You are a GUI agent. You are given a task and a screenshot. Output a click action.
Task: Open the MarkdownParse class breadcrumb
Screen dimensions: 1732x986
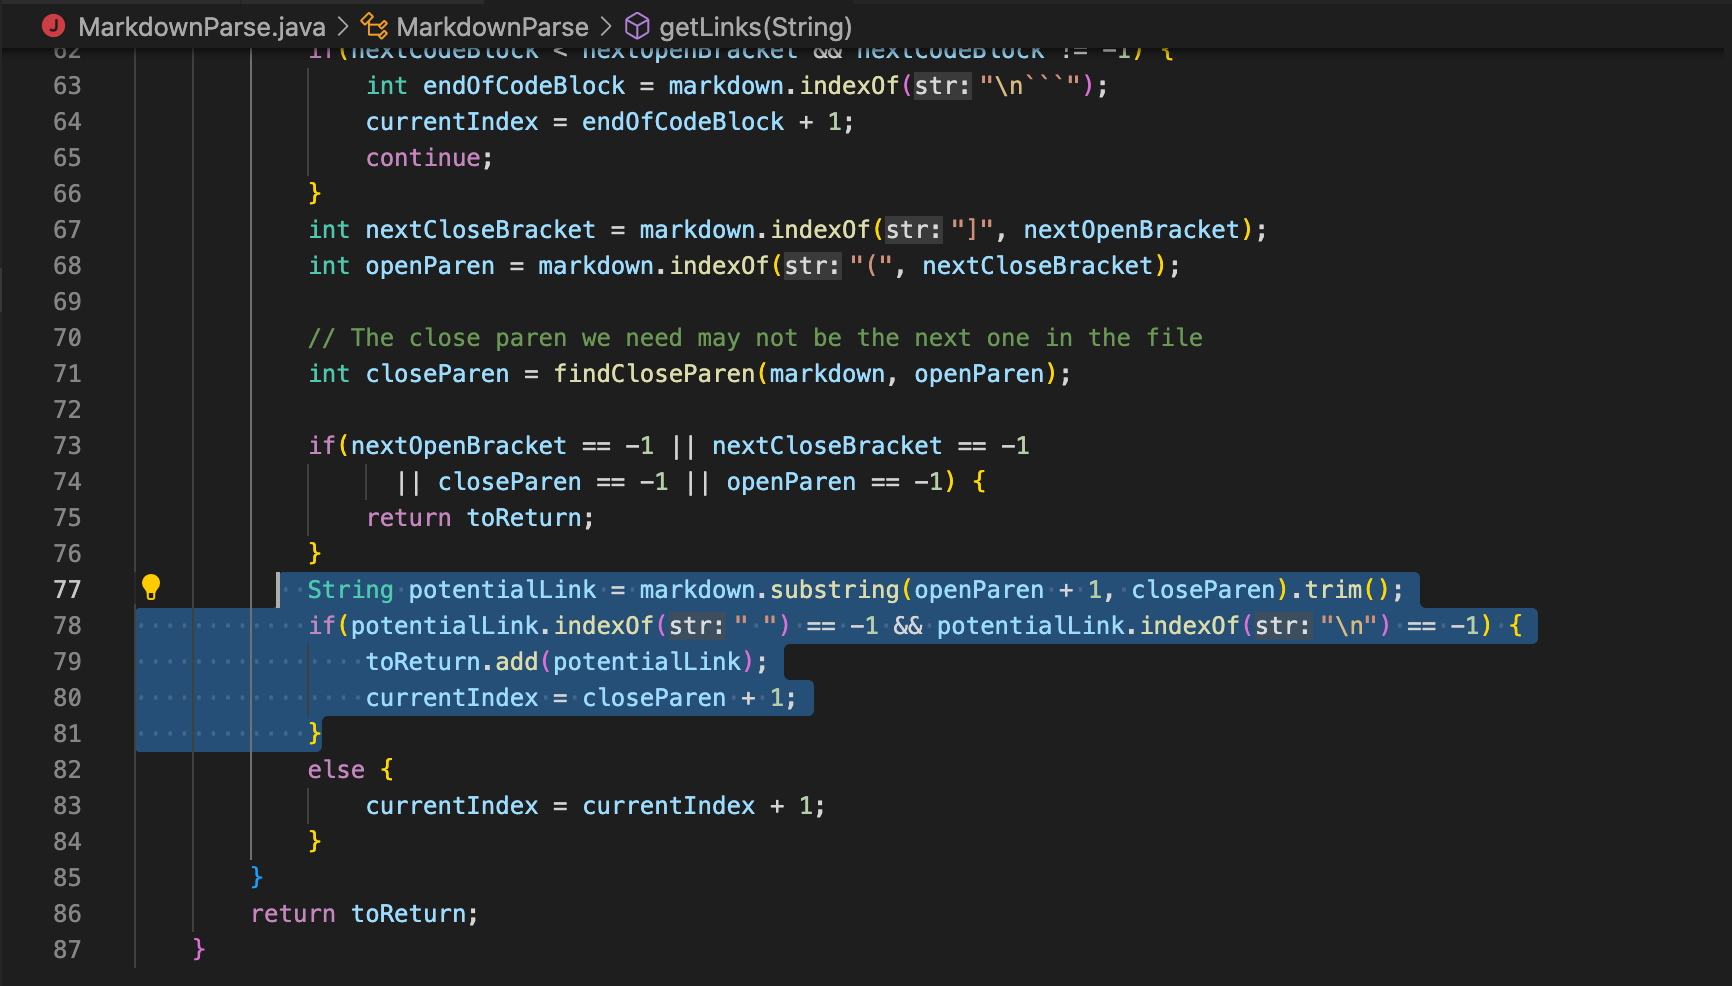tap(492, 27)
